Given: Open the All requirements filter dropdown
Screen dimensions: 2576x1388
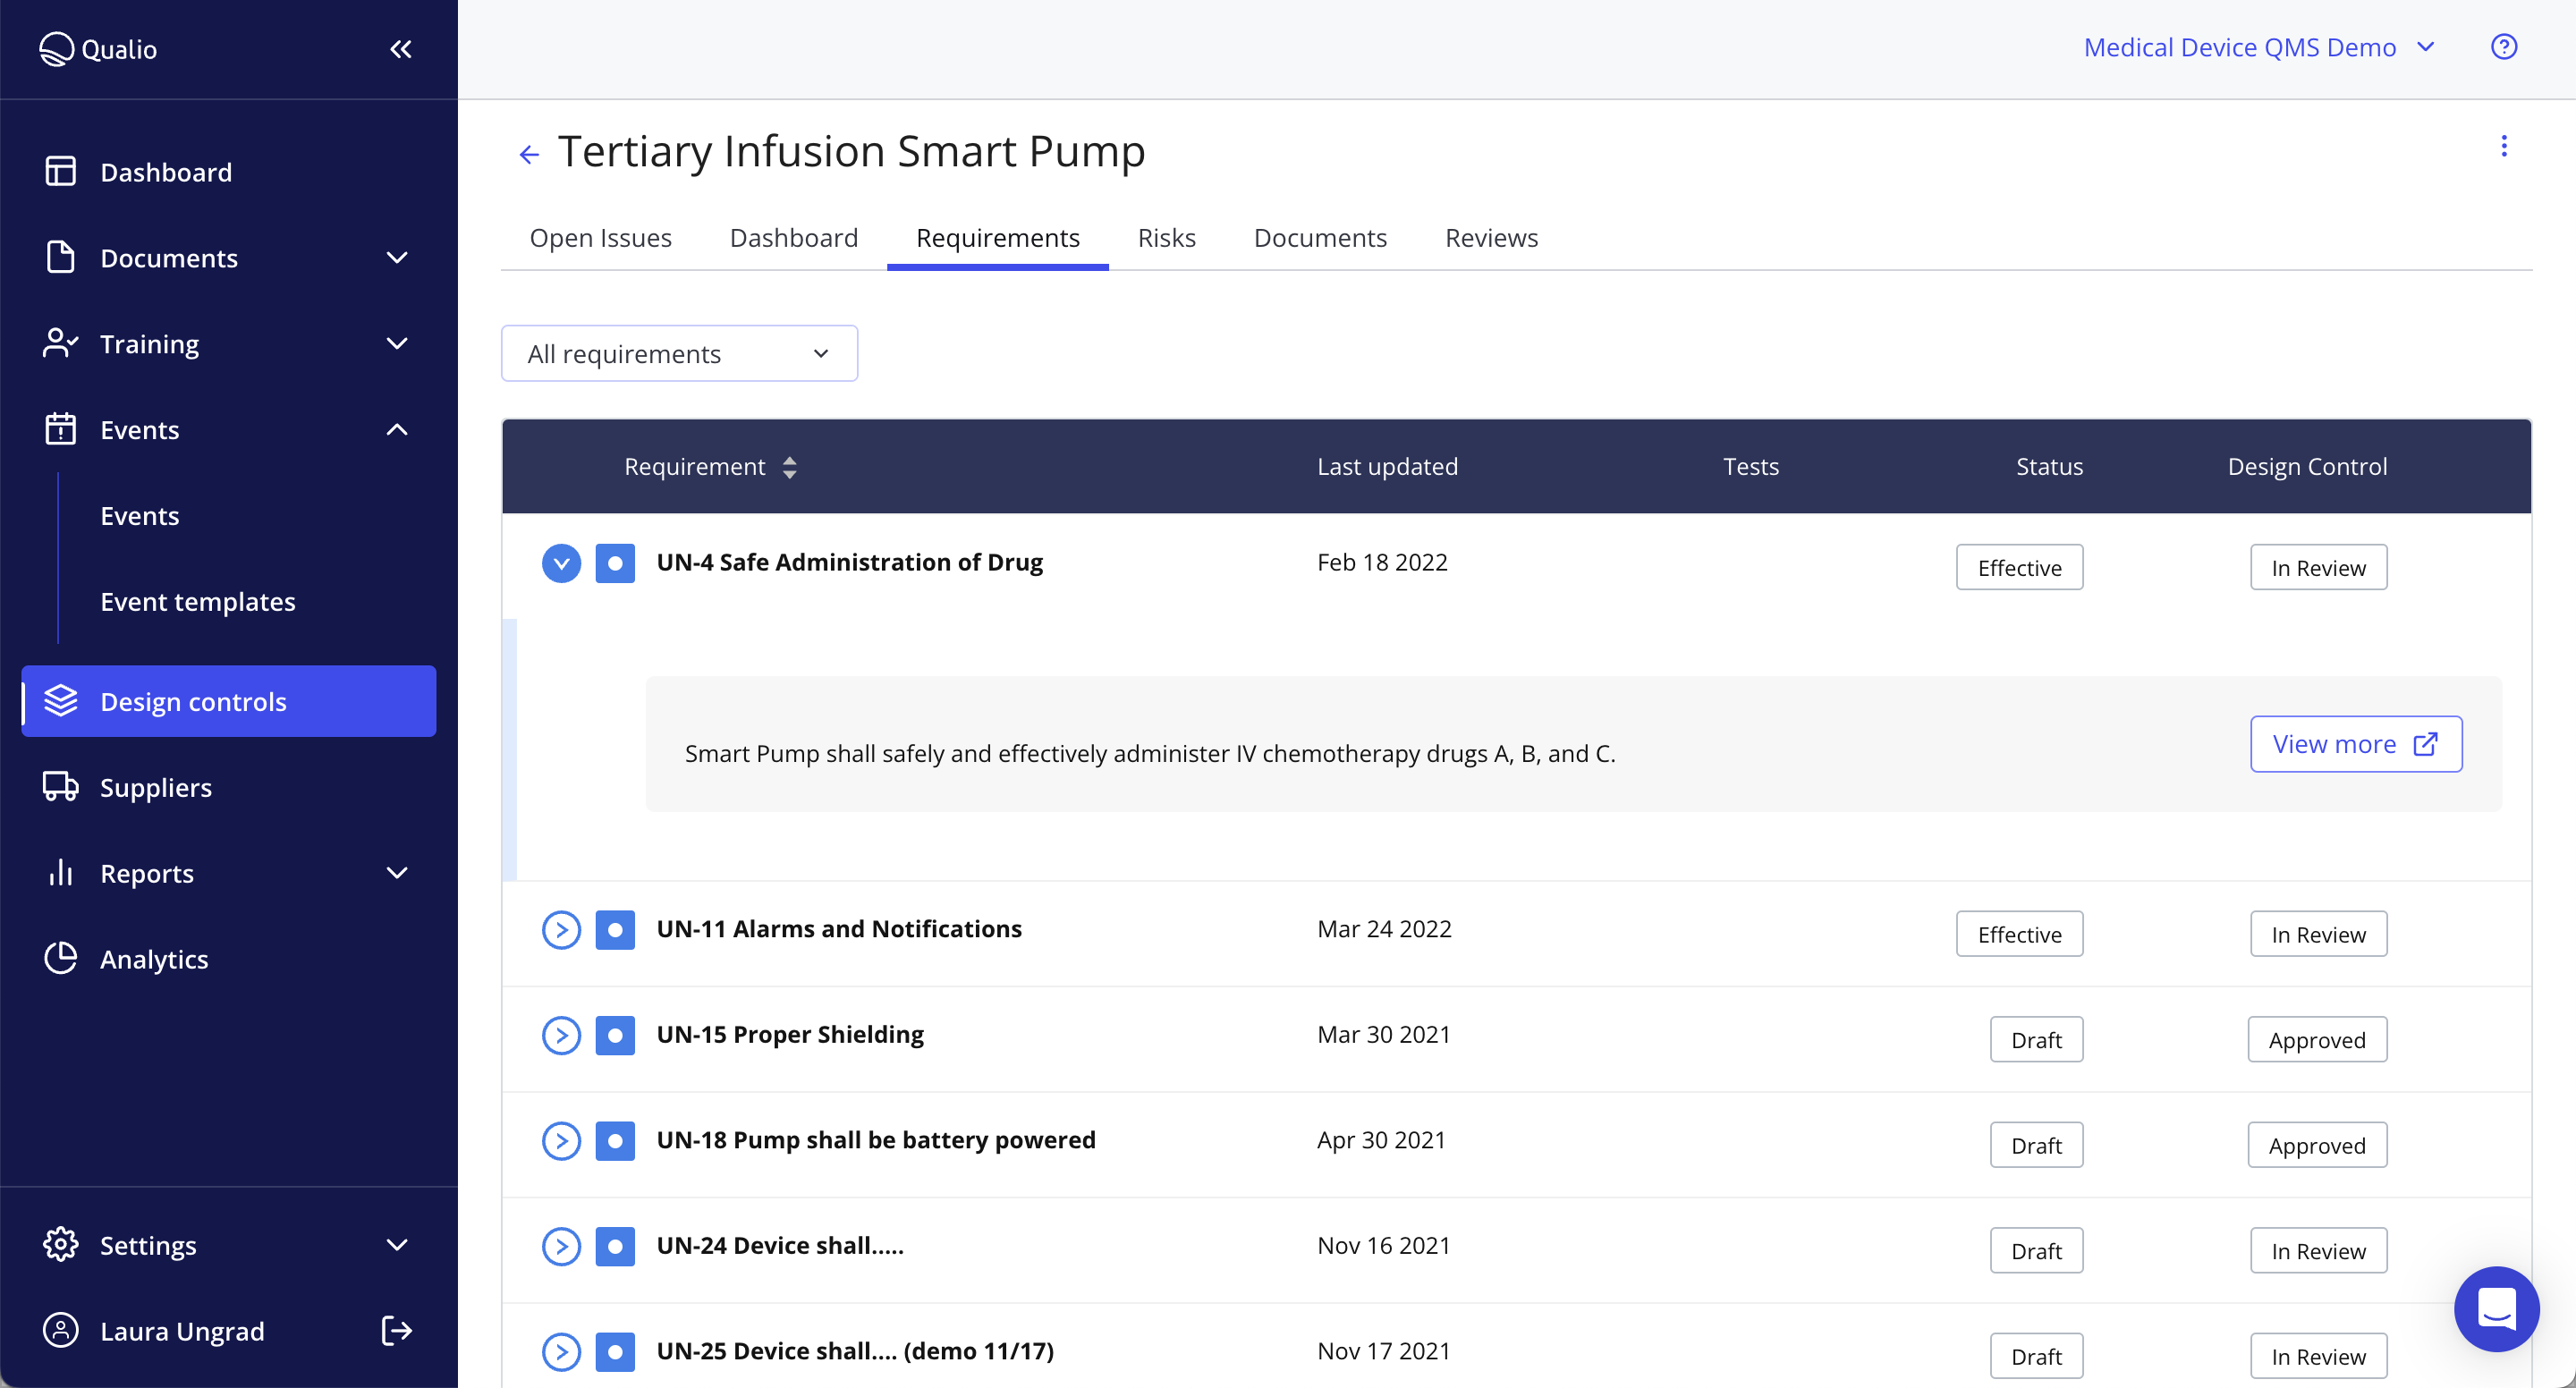Looking at the screenshot, I should click(x=679, y=354).
